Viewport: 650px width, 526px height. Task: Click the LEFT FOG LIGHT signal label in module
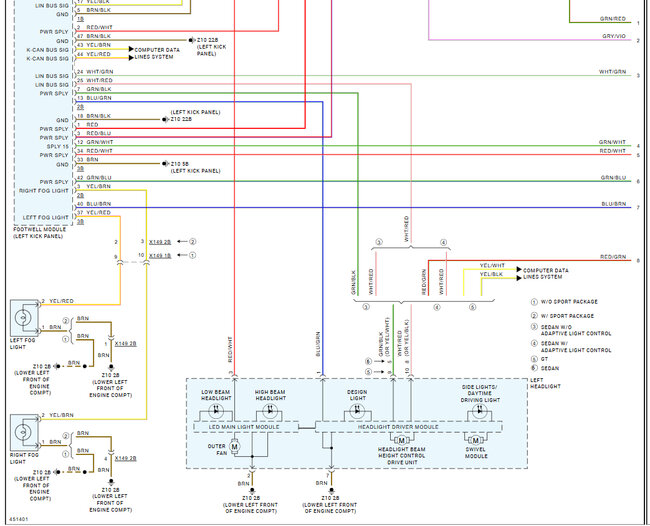(46, 217)
